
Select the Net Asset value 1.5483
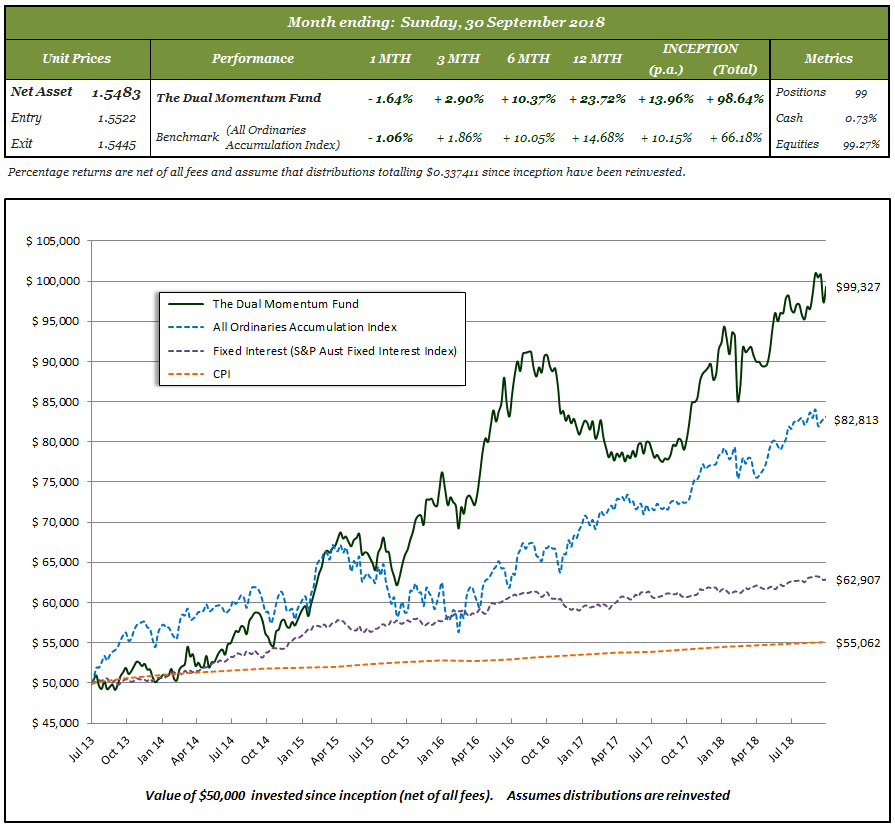[116, 93]
